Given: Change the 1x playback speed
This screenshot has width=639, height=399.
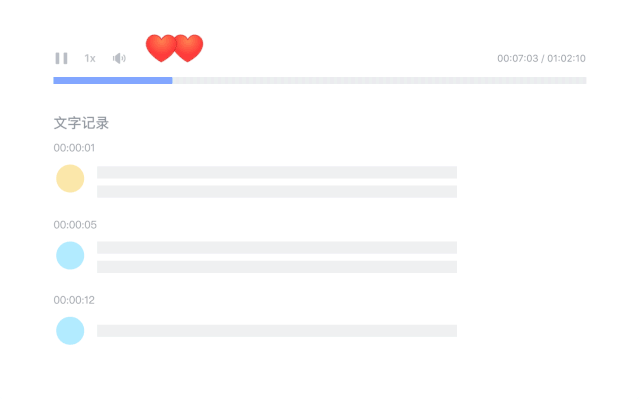Looking at the screenshot, I should coord(90,58).
